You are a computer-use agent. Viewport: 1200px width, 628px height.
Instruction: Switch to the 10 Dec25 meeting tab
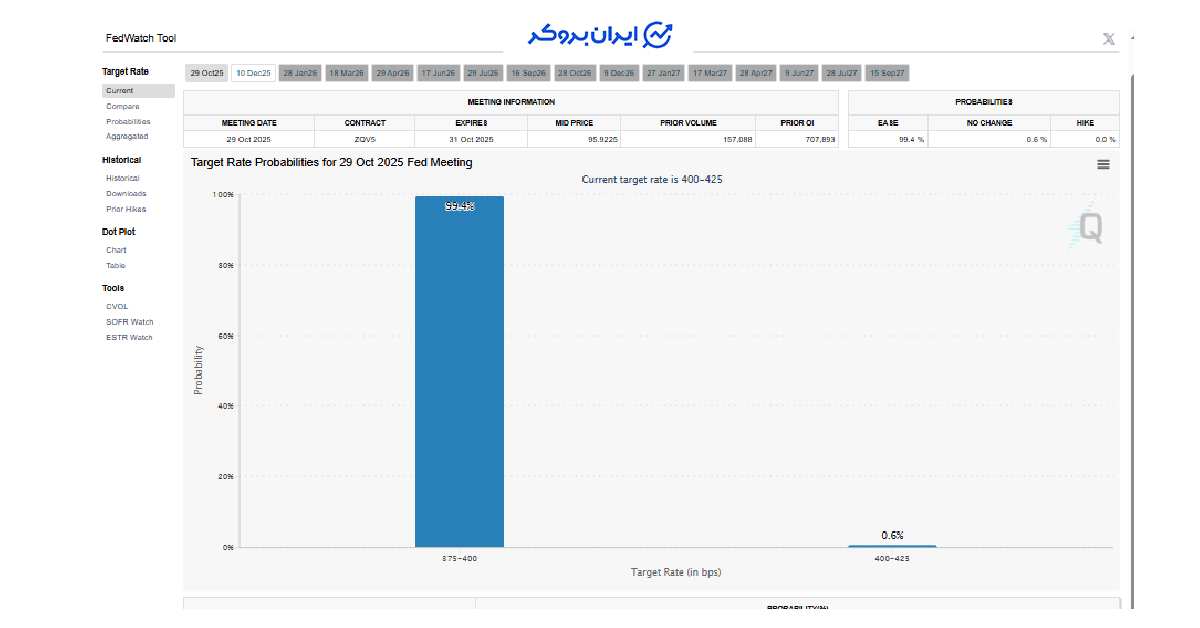(253, 73)
